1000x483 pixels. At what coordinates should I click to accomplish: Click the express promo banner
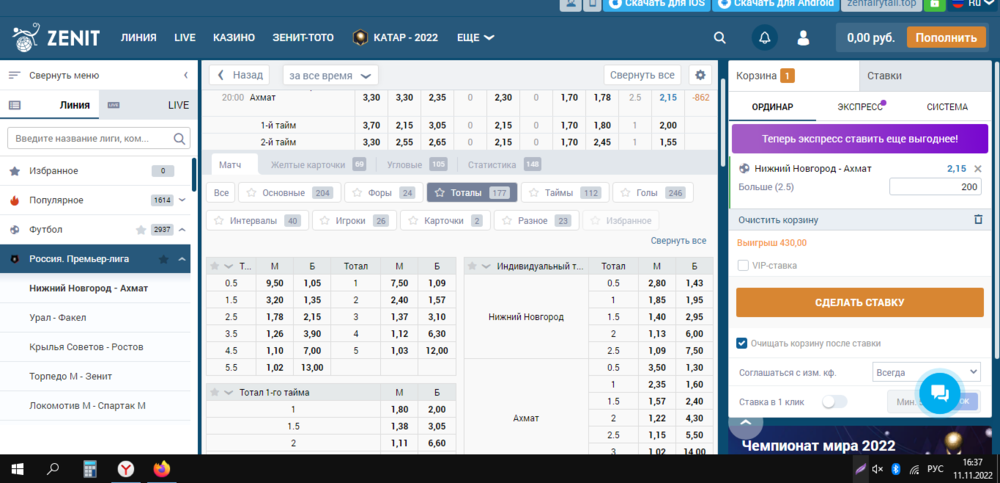860,138
